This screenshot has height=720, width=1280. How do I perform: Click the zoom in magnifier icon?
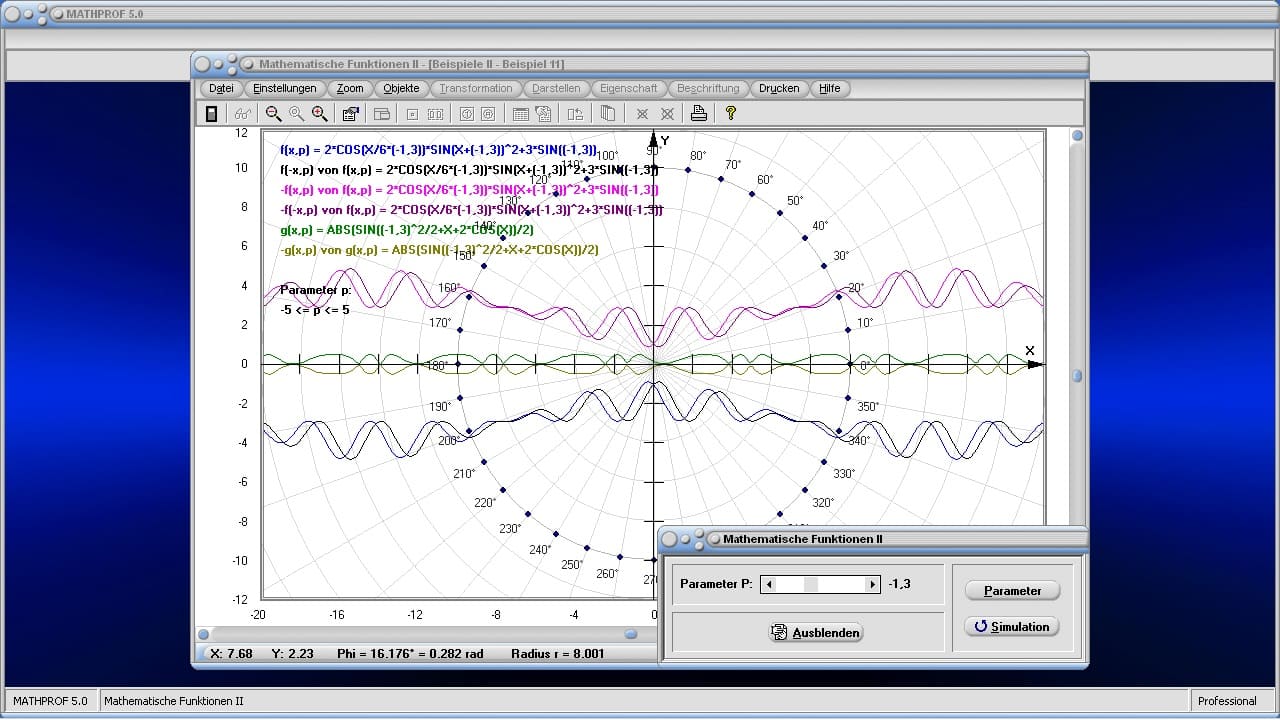click(319, 114)
